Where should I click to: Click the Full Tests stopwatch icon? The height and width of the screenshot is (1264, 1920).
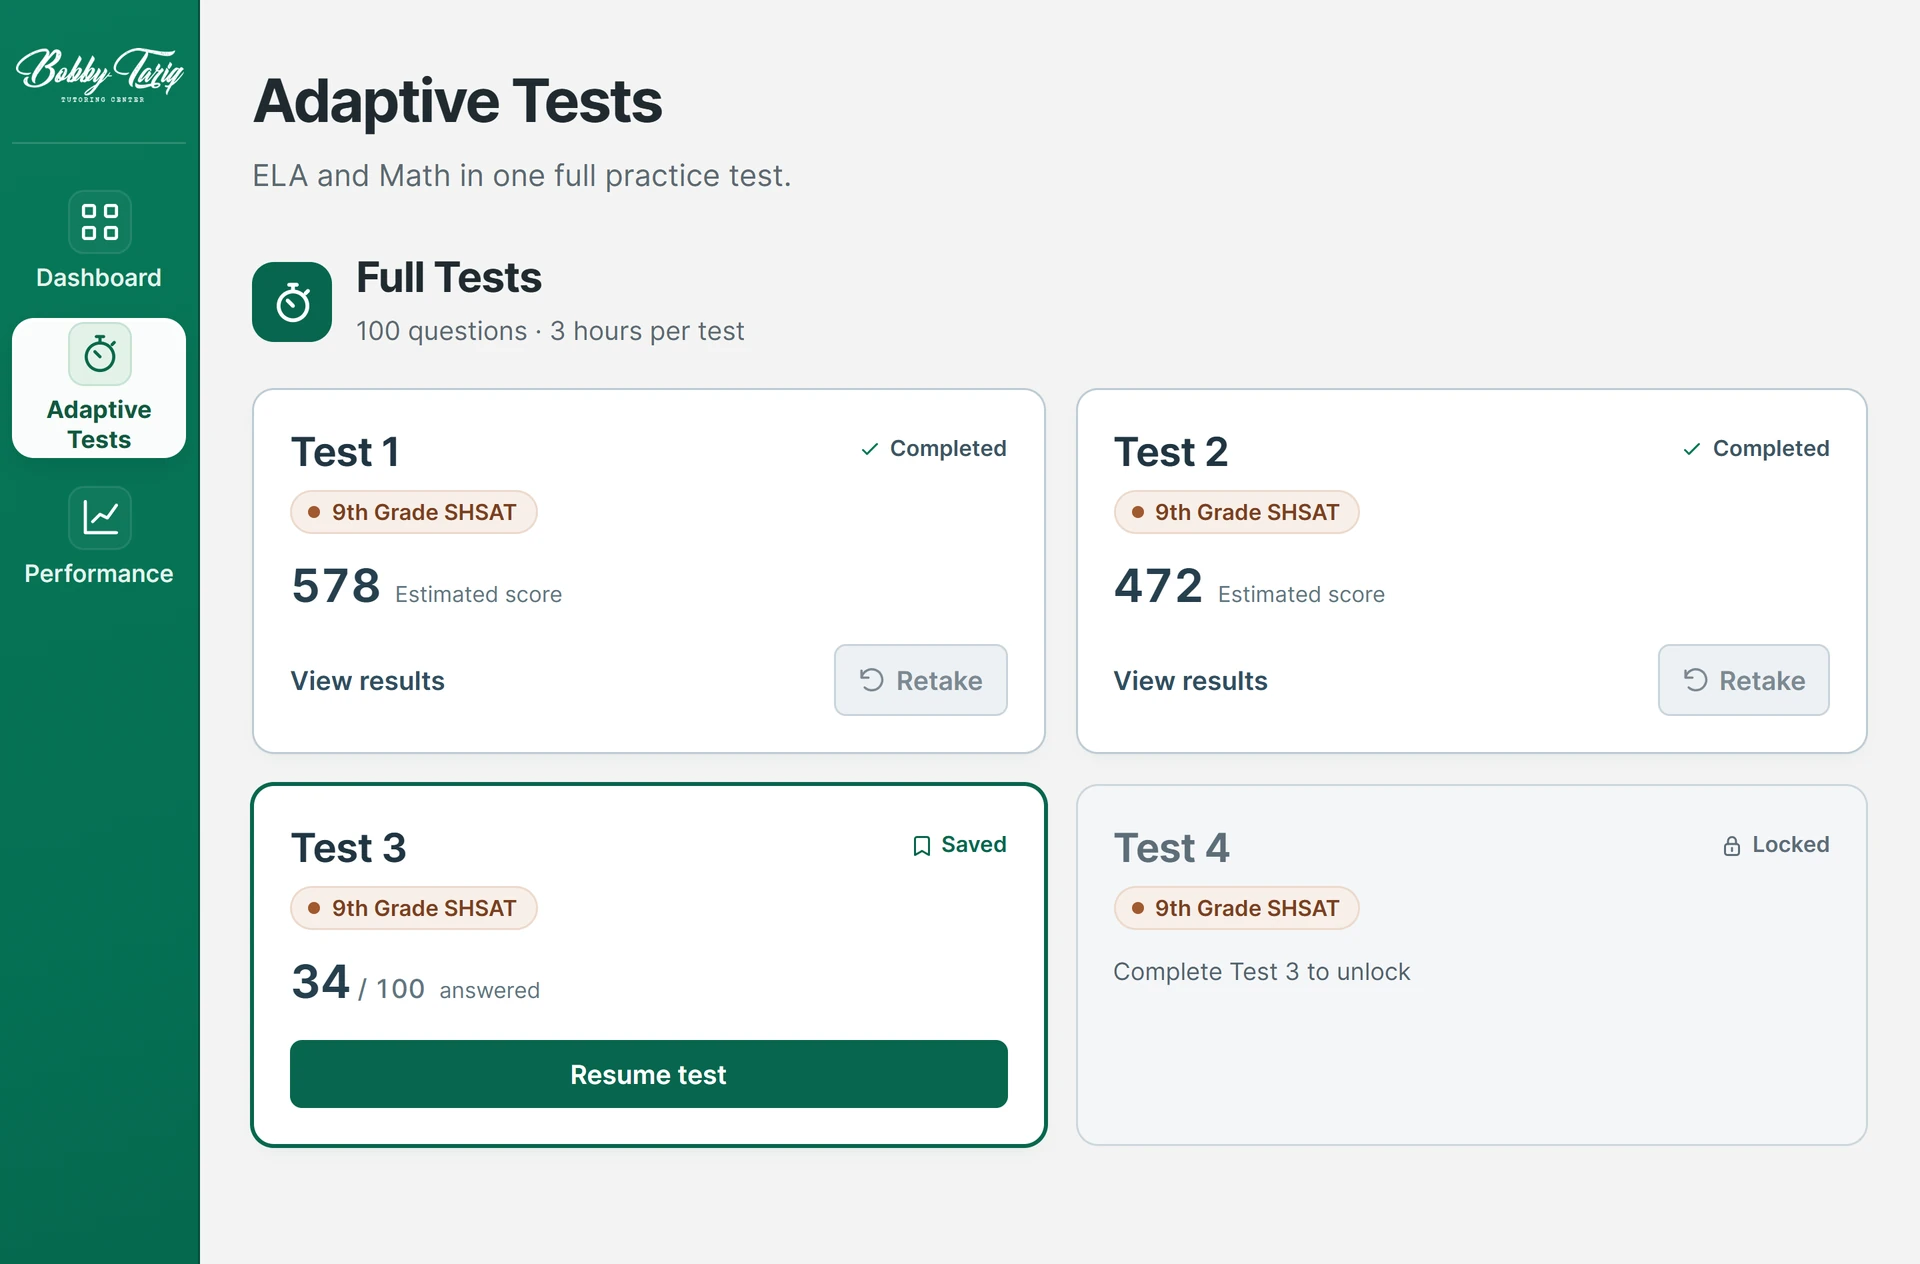[292, 302]
